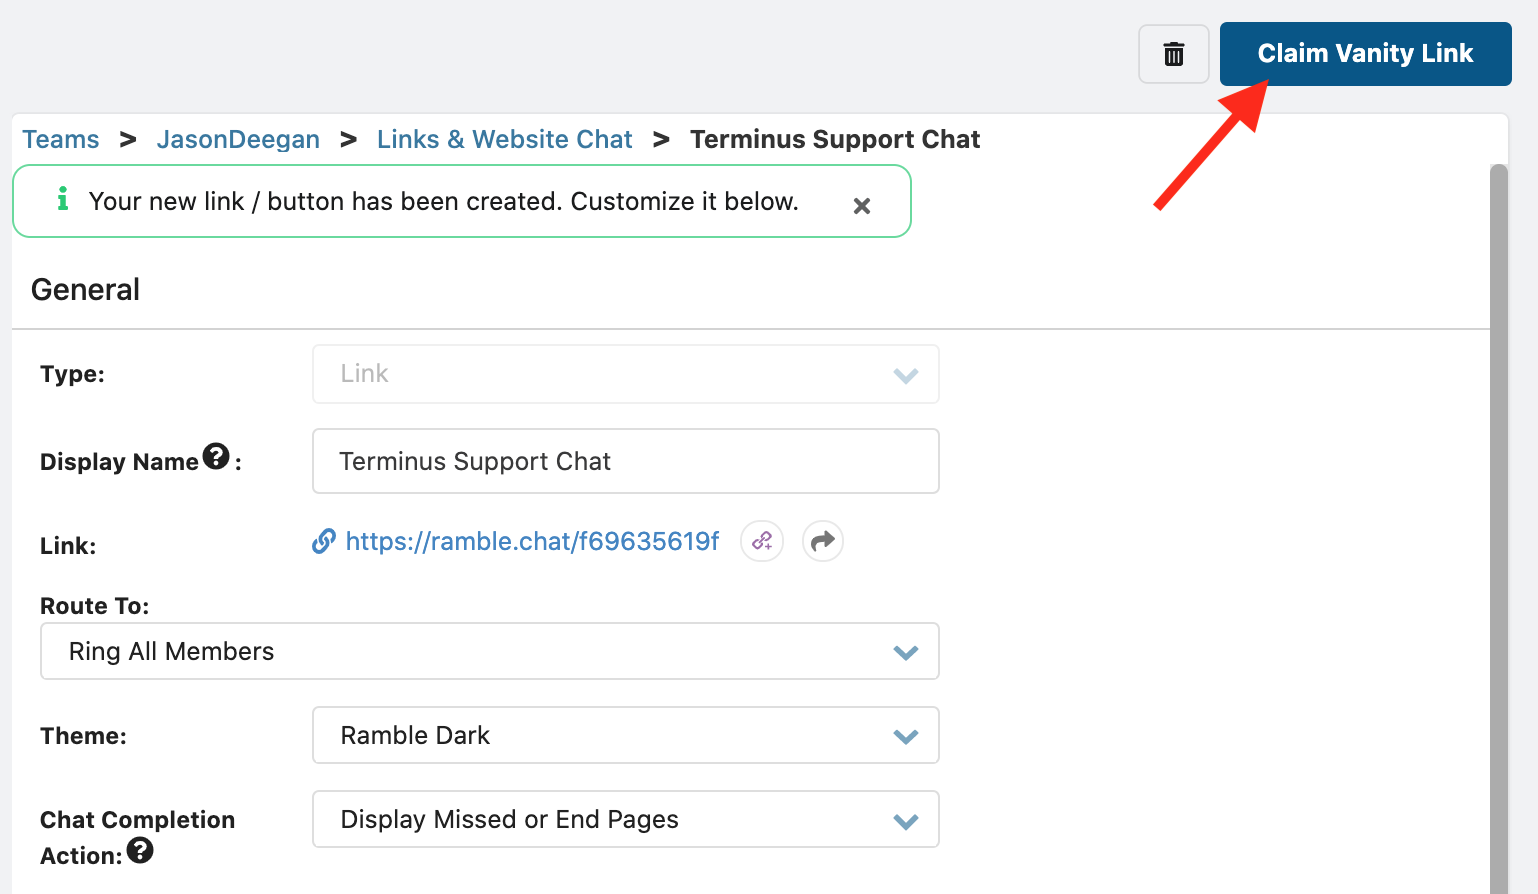Click the Terminus Support Chat breadcrumb text

[x=835, y=139]
